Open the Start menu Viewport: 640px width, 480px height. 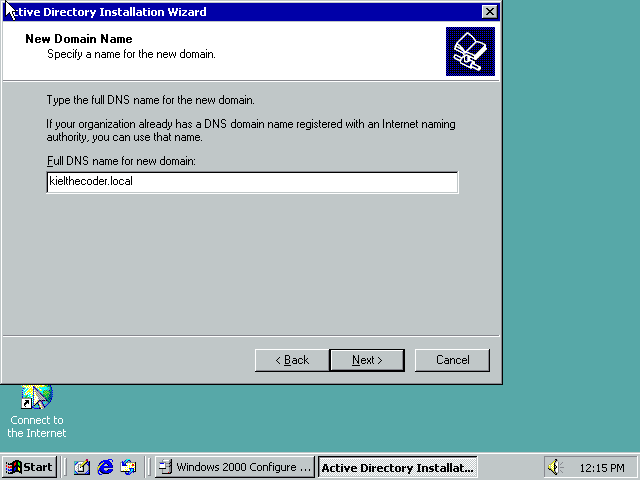click(x=29, y=467)
